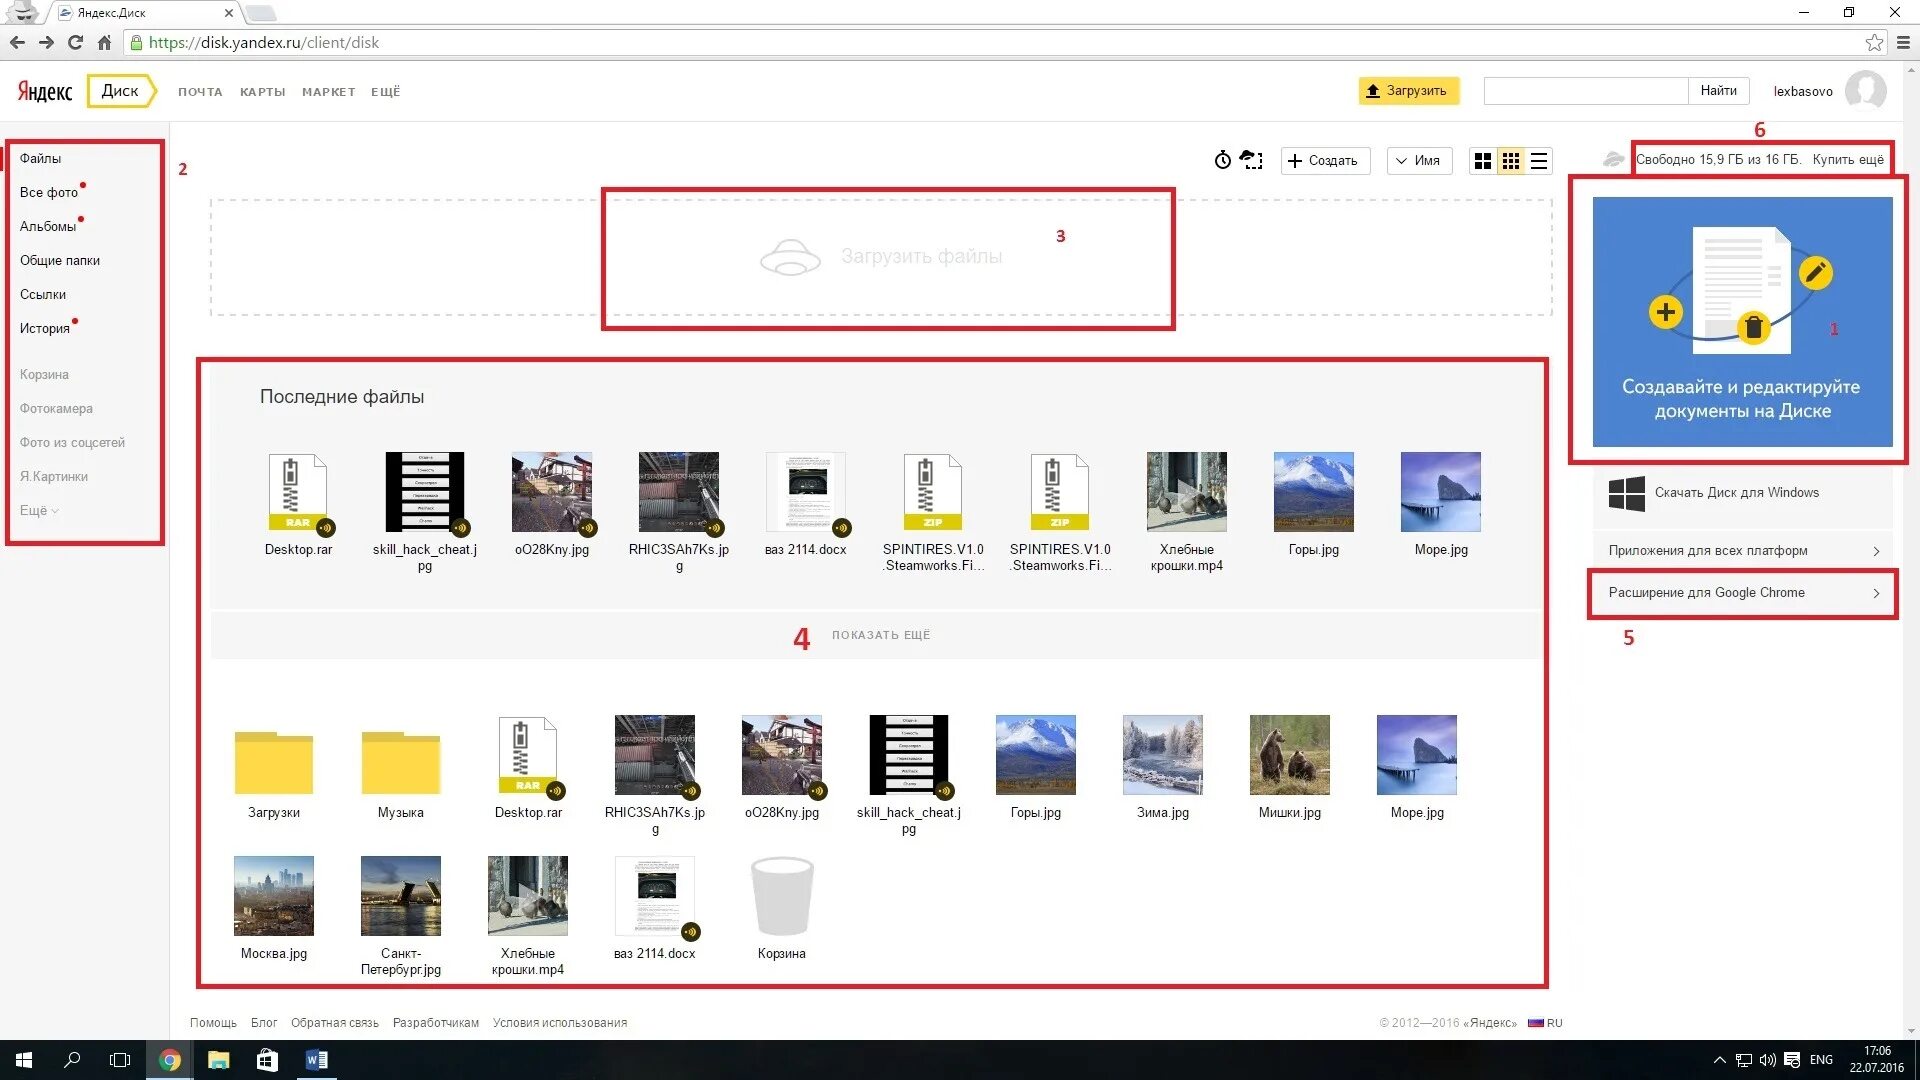Open the Загрузки folder
The width and height of the screenshot is (1920, 1080).
pyautogui.click(x=273, y=765)
